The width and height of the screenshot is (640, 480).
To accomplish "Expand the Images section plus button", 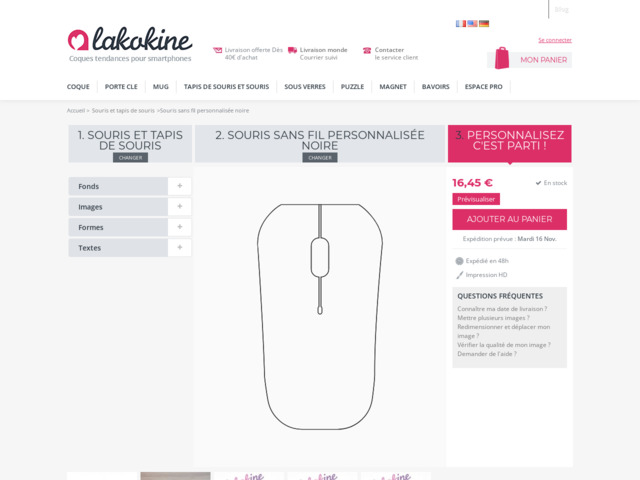I will 180,207.
